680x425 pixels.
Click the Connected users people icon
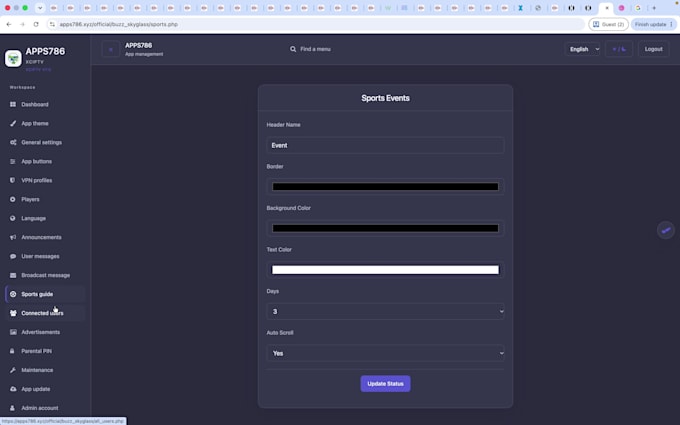pyautogui.click(x=13, y=313)
